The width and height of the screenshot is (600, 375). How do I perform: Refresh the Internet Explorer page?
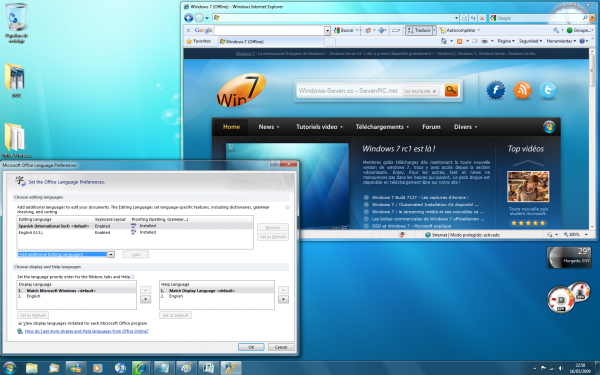coord(473,18)
